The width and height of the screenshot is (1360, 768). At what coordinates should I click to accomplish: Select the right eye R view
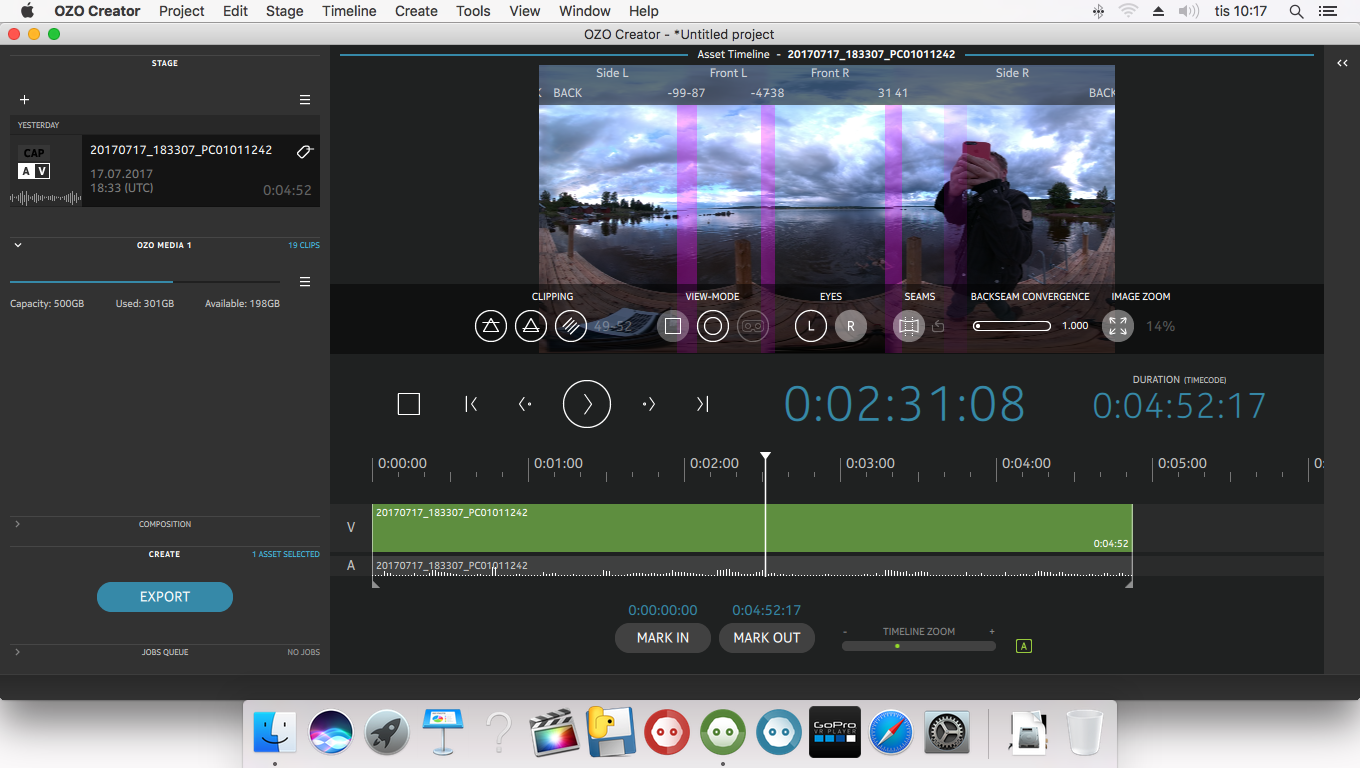(x=851, y=326)
